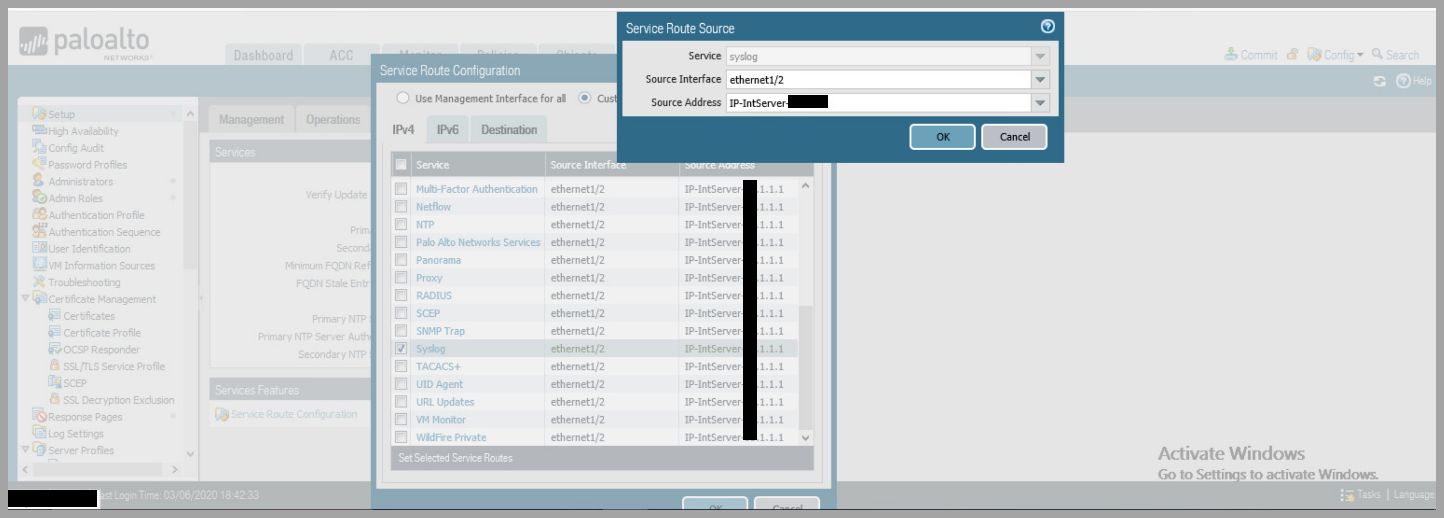Viewport: 1444px width, 518px height.
Task: Check the TACACS+ row checkbox
Action: 401,366
